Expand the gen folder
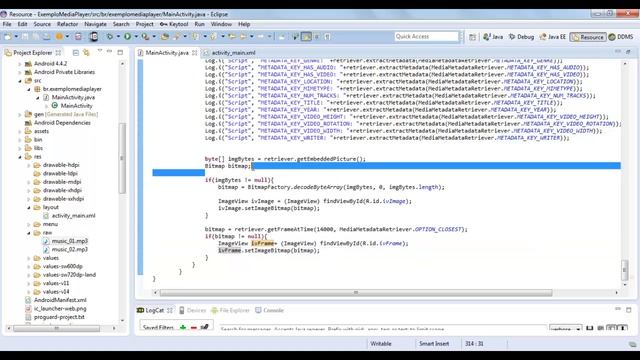Viewport: 640px width, 360px height. click(20, 115)
